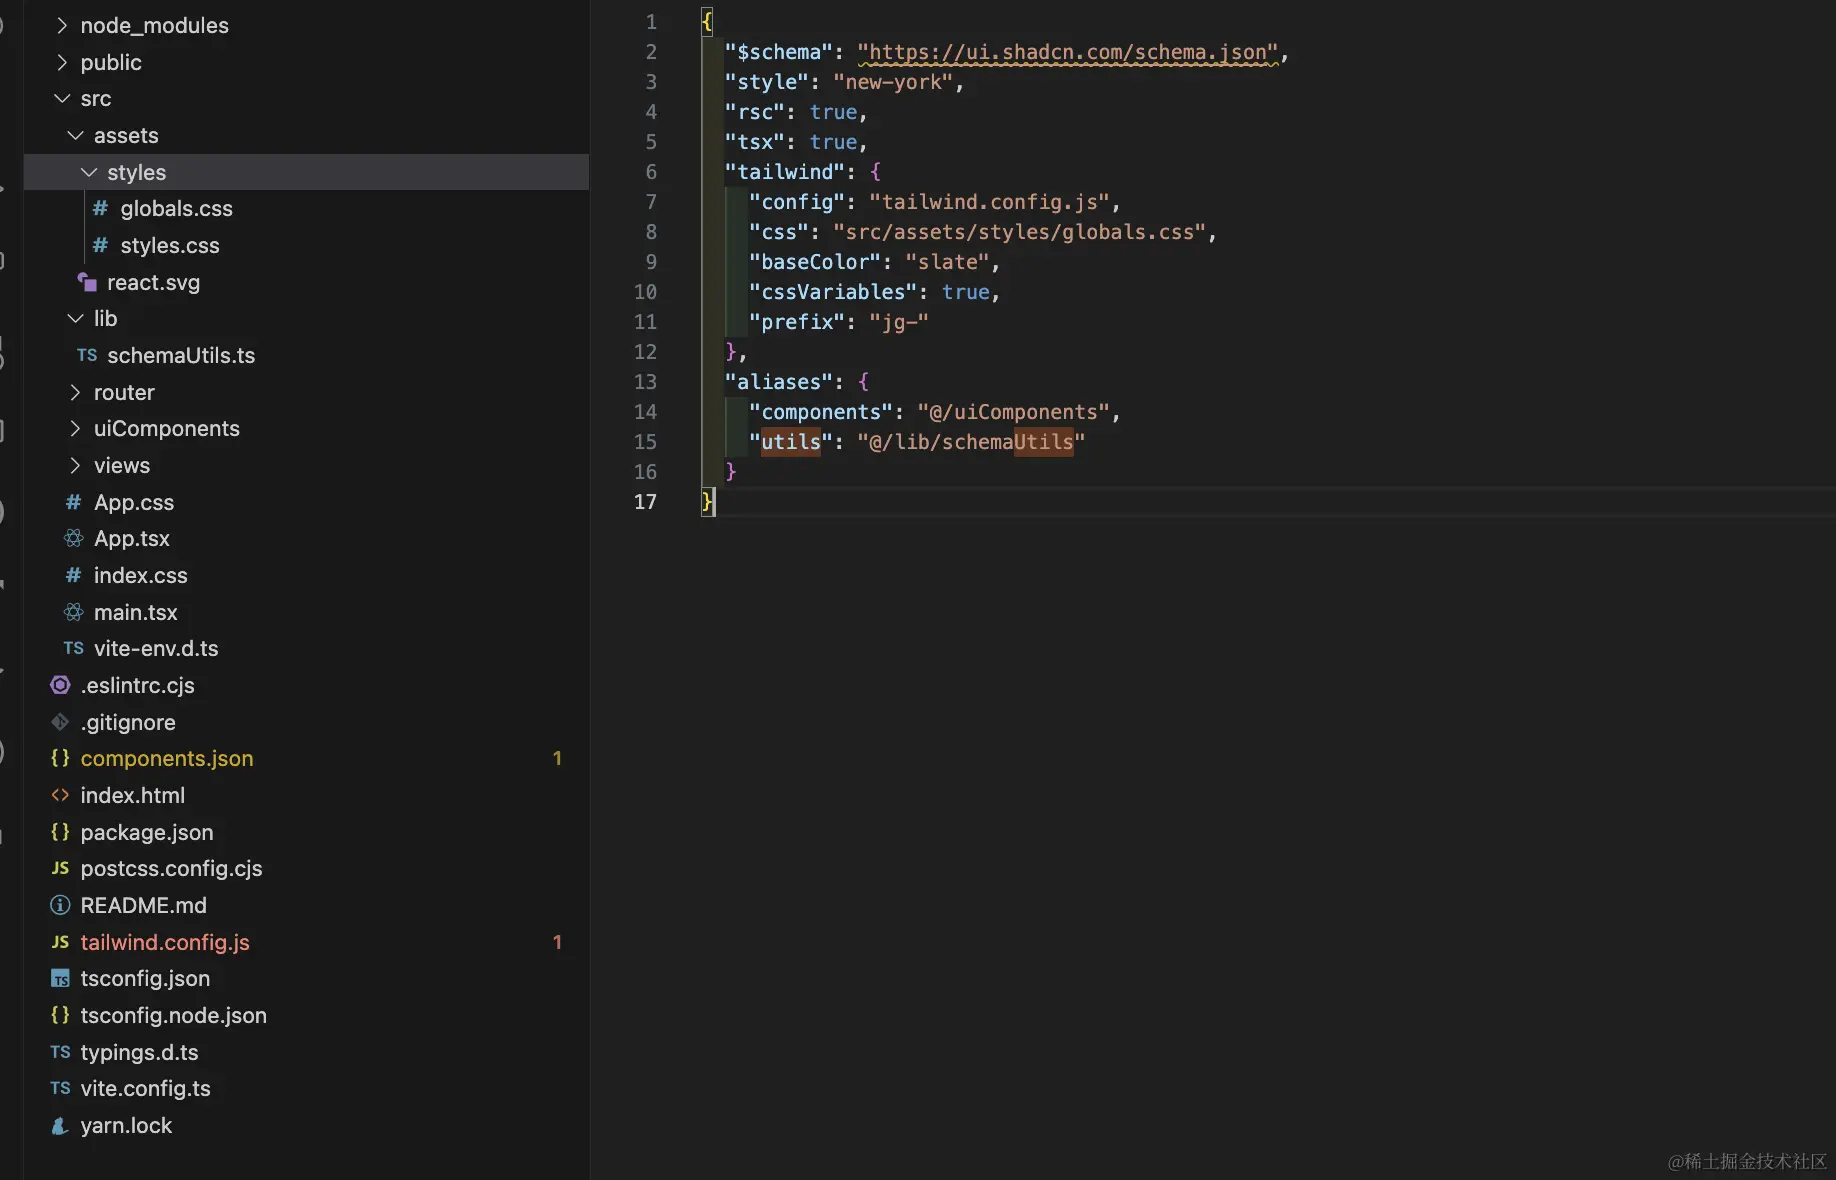Open index.css in the explorer
This screenshot has height=1180, width=1836.
pyautogui.click(x=141, y=575)
